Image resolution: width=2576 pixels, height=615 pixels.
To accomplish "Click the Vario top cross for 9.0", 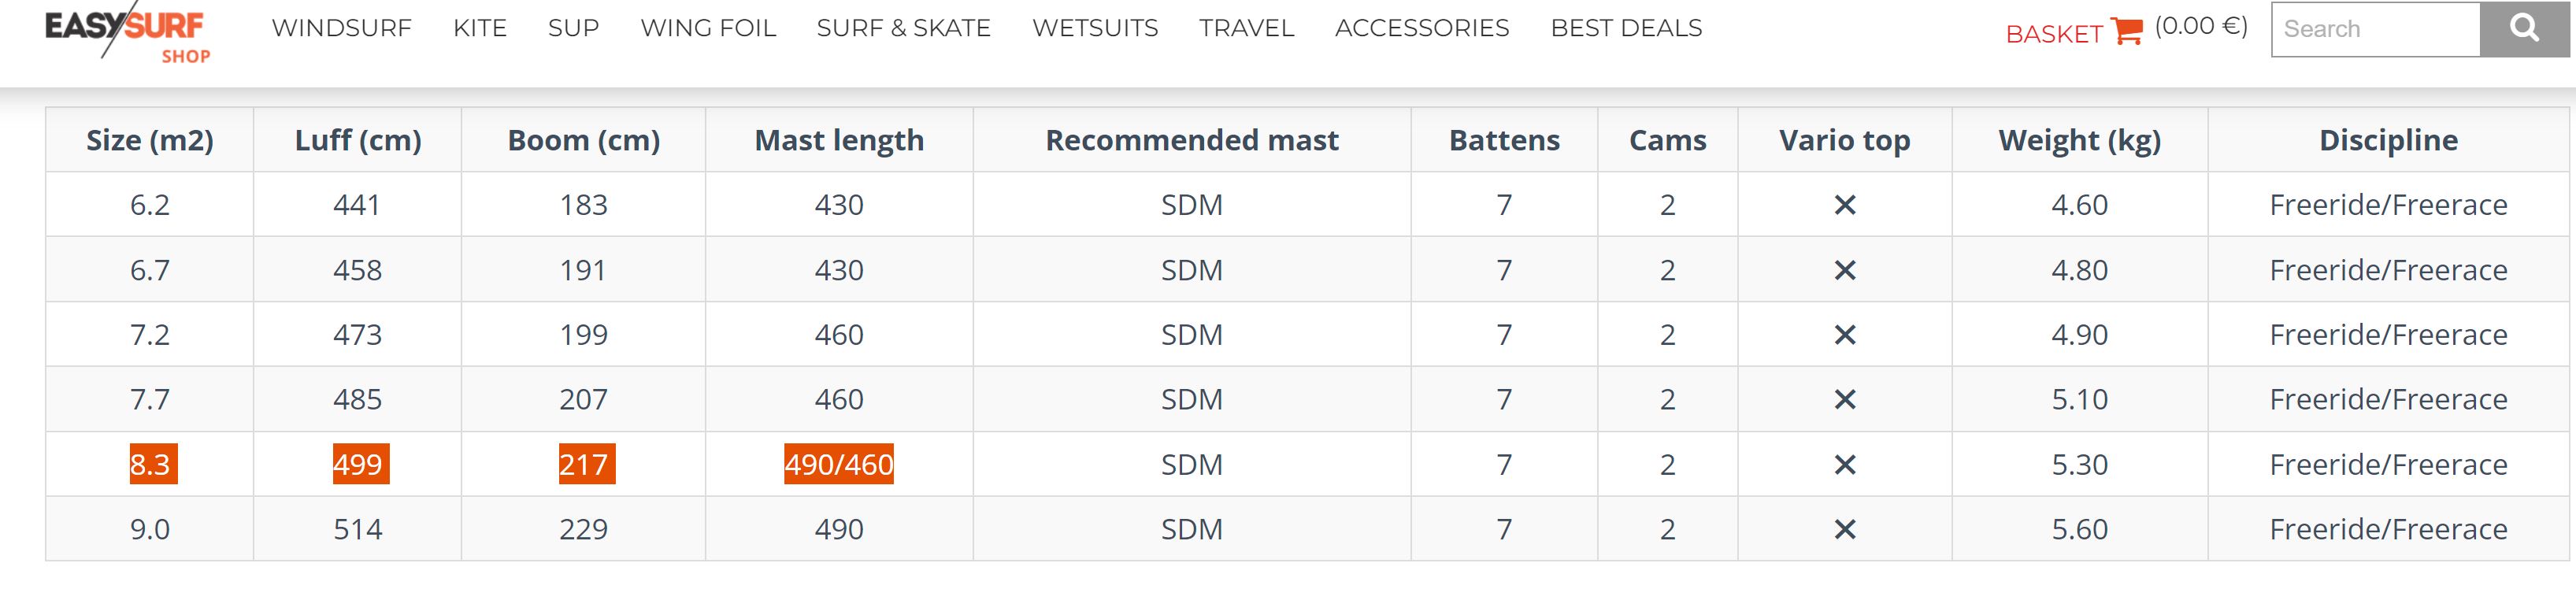I will [x=1845, y=529].
